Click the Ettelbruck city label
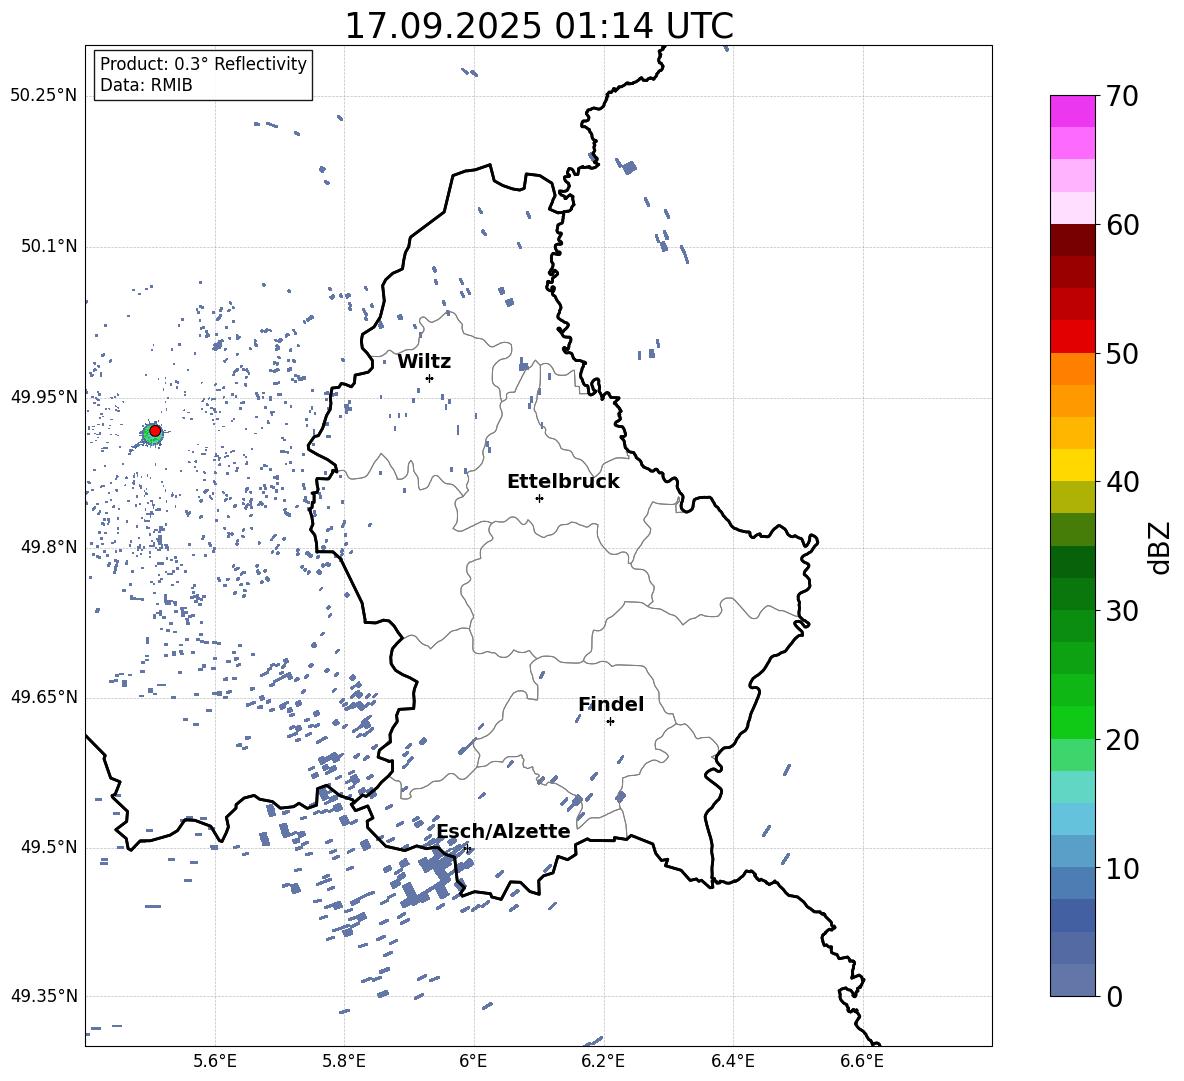Viewport: 1184px width, 1081px height. [x=563, y=482]
